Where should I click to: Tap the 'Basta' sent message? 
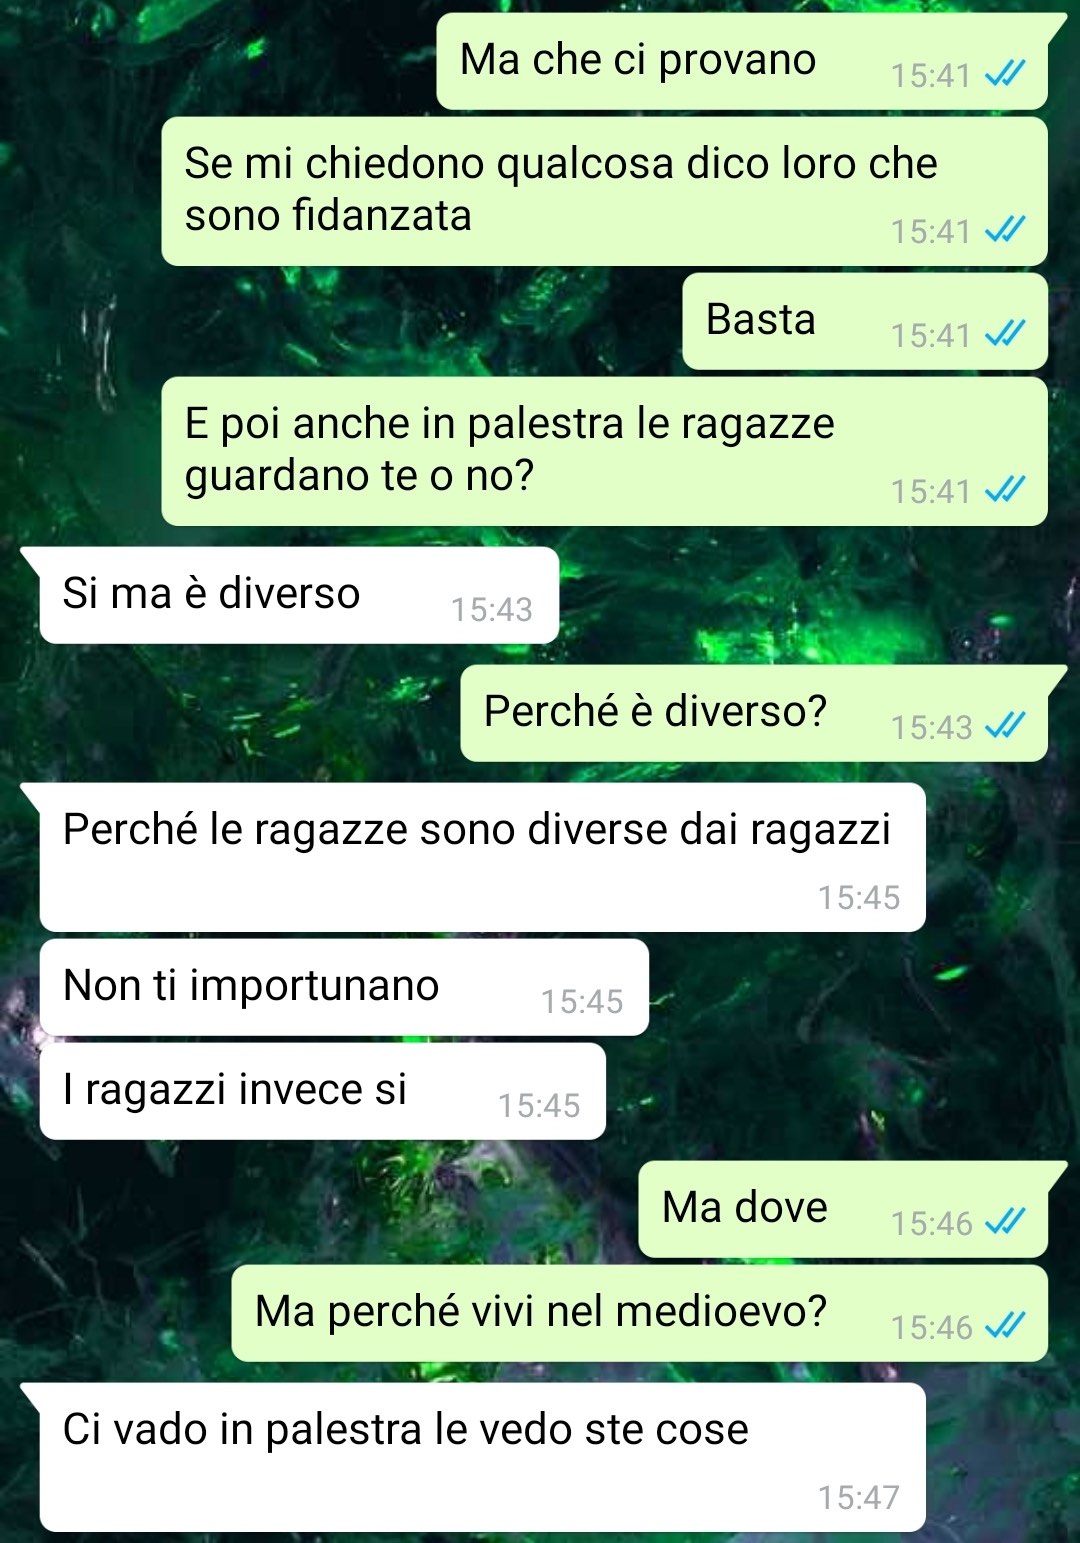click(865, 321)
